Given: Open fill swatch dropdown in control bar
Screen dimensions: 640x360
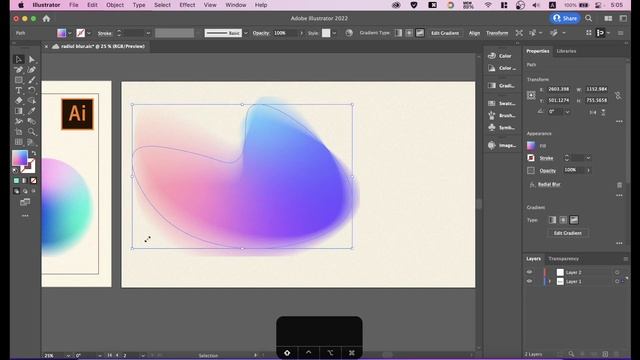Looking at the screenshot, I should [70, 33].
